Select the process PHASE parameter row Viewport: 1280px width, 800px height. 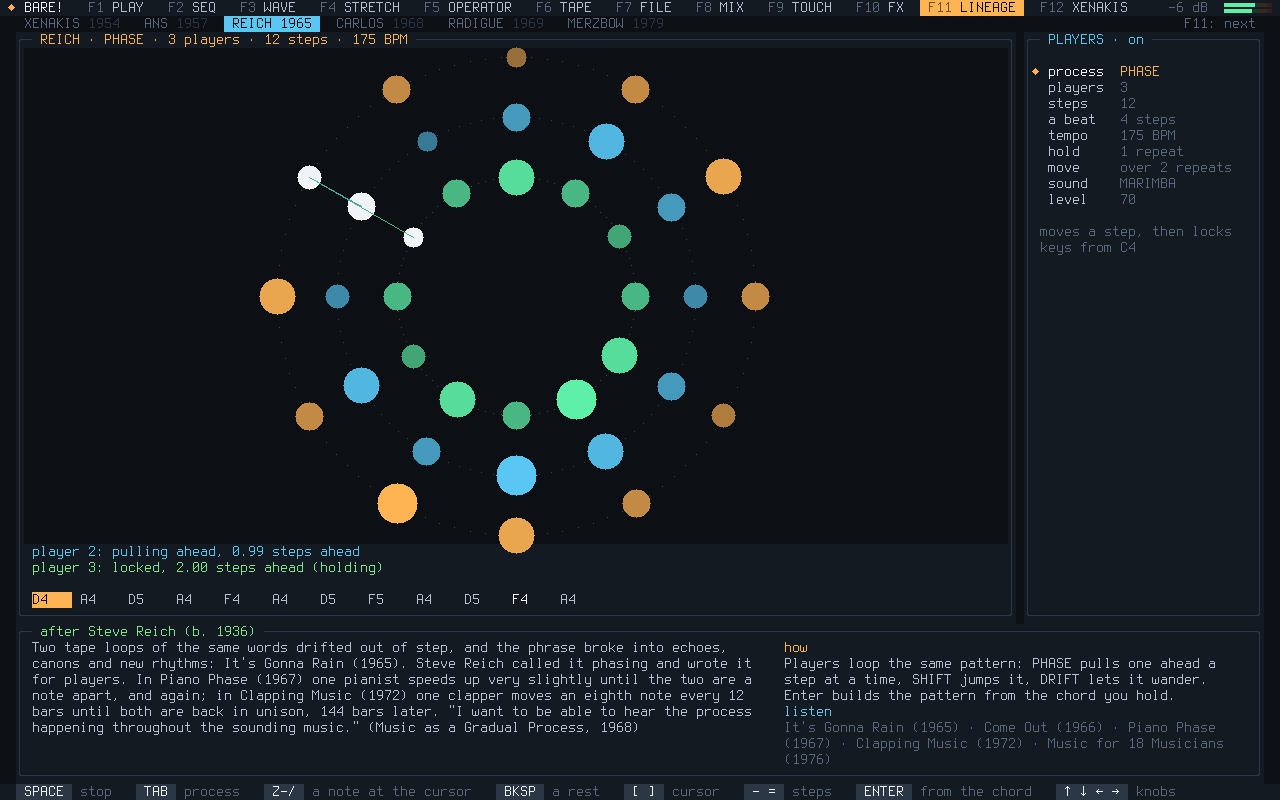(x=1144, y=72)
